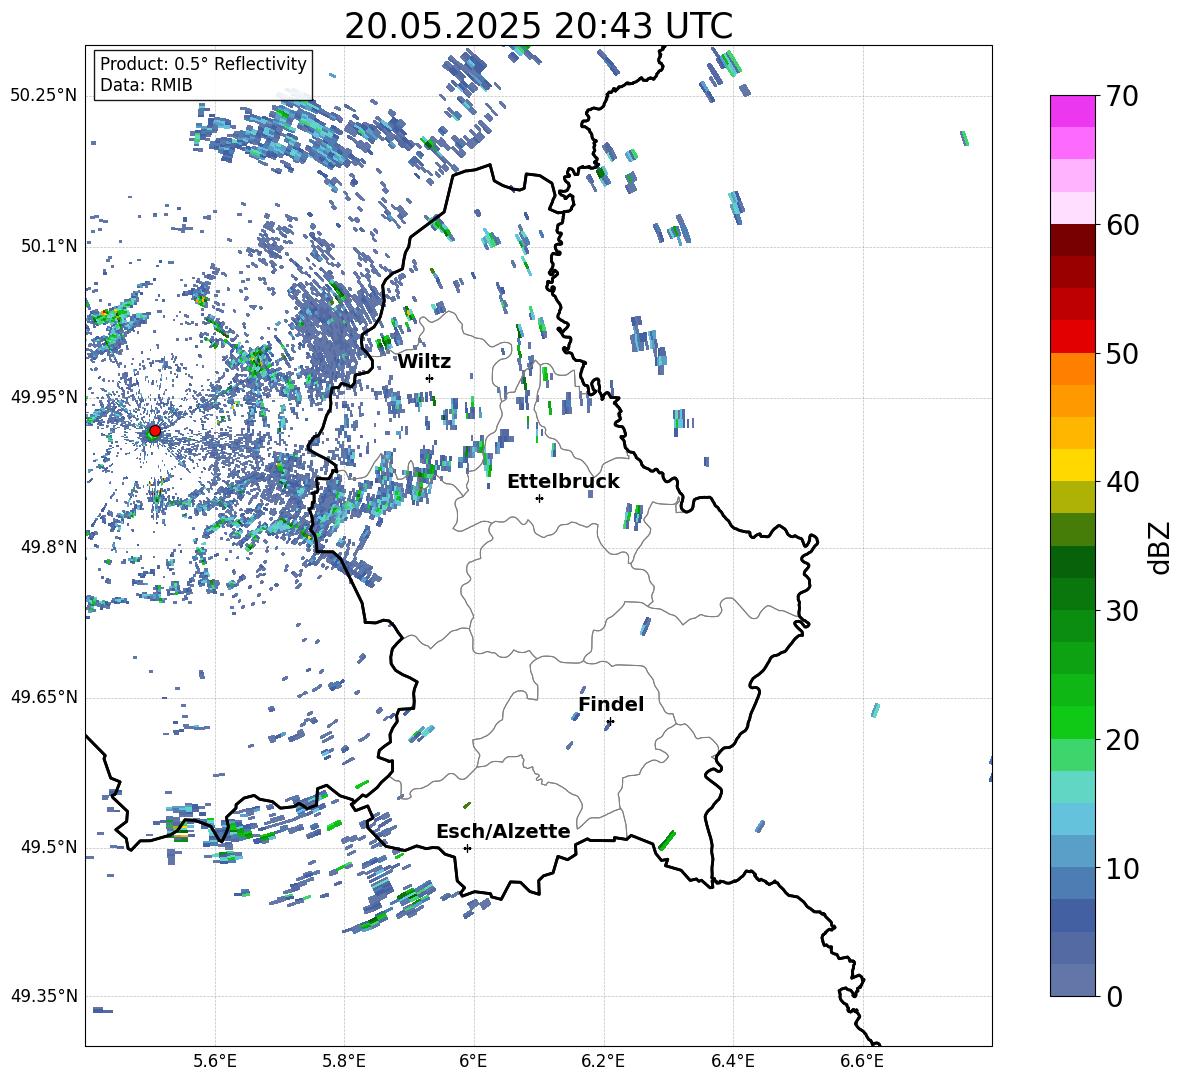Click the 0 tick label on colorbar
Screen dimensions: 1184x1081
point(1114,996)
